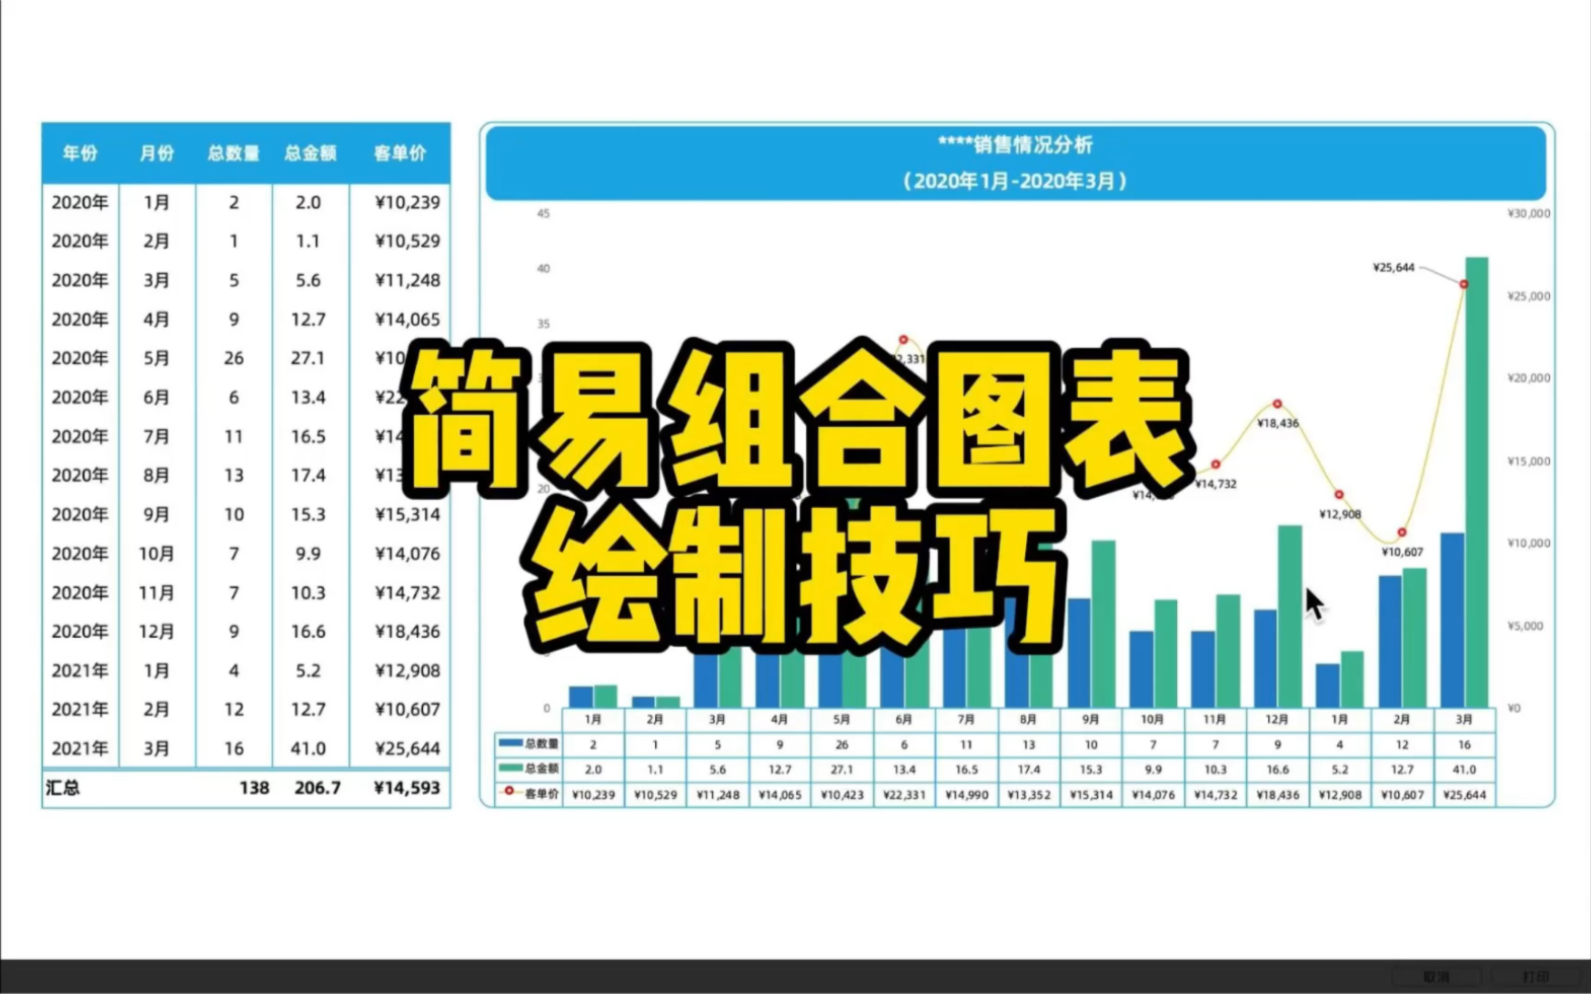Click the ¥0 right axis label

(x=1514, y=708)
